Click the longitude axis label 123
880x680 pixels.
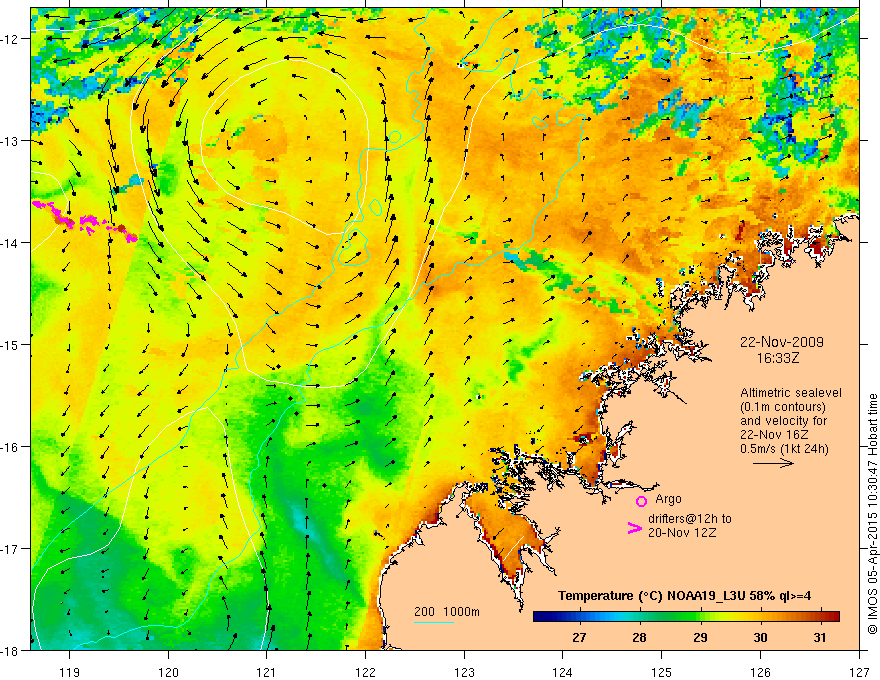(464, 672)
